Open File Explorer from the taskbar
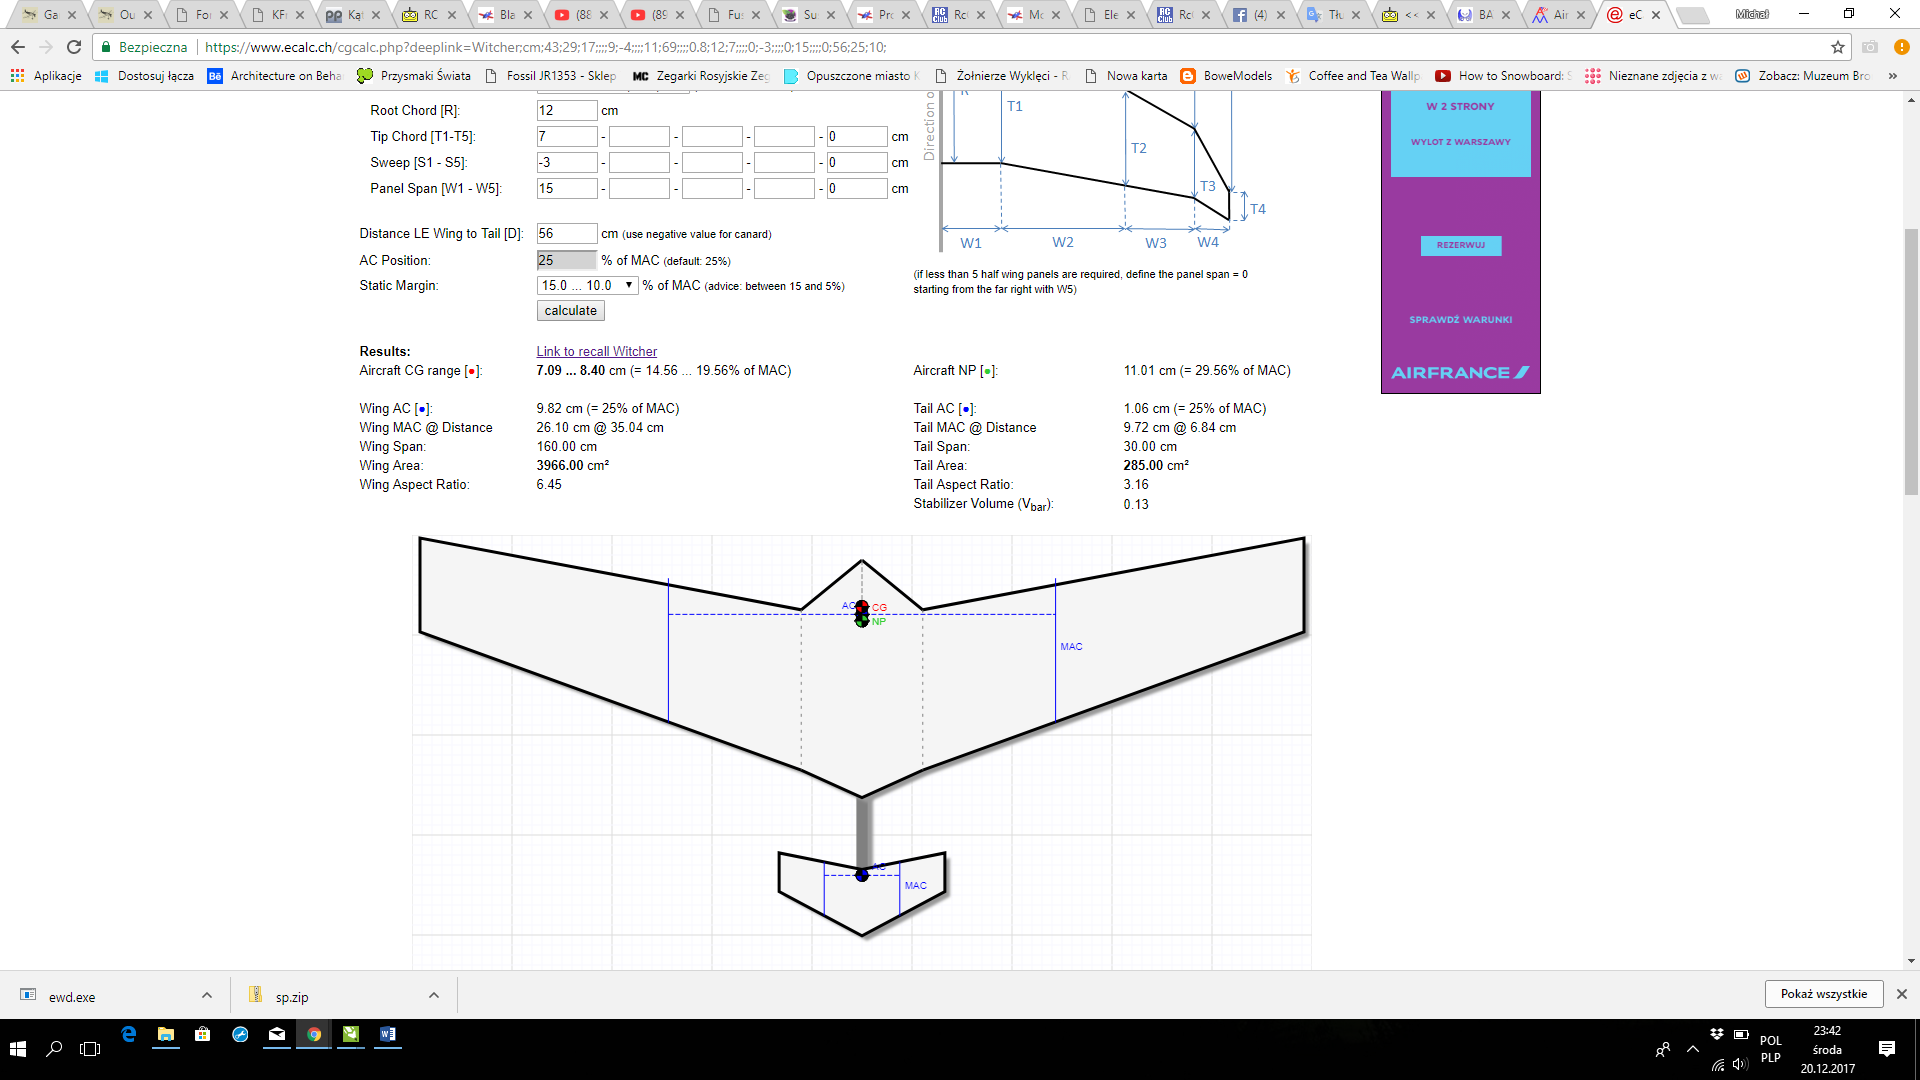The image size is (1920, 1080). point(166,1034)
